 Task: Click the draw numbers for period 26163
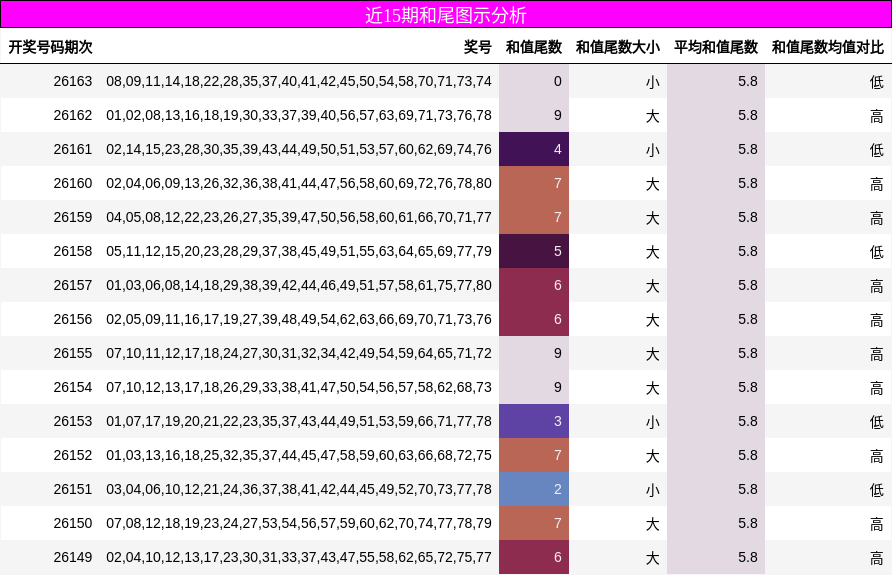tap(299, 81)
